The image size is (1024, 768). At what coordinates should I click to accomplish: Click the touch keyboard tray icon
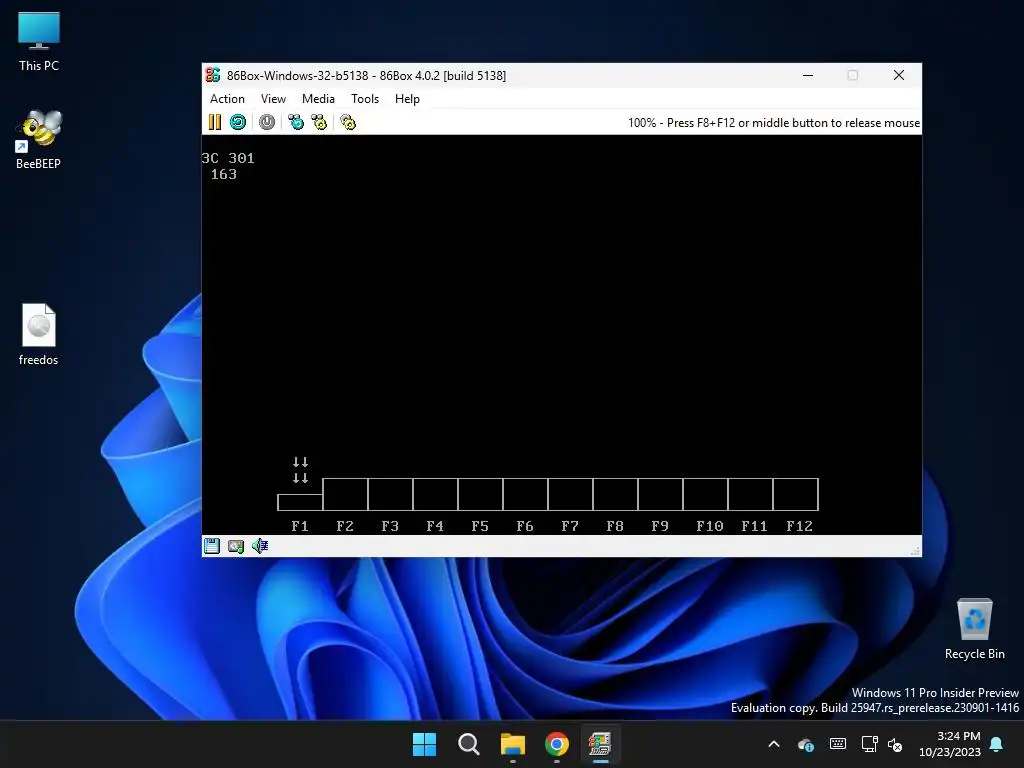[838, 743]
